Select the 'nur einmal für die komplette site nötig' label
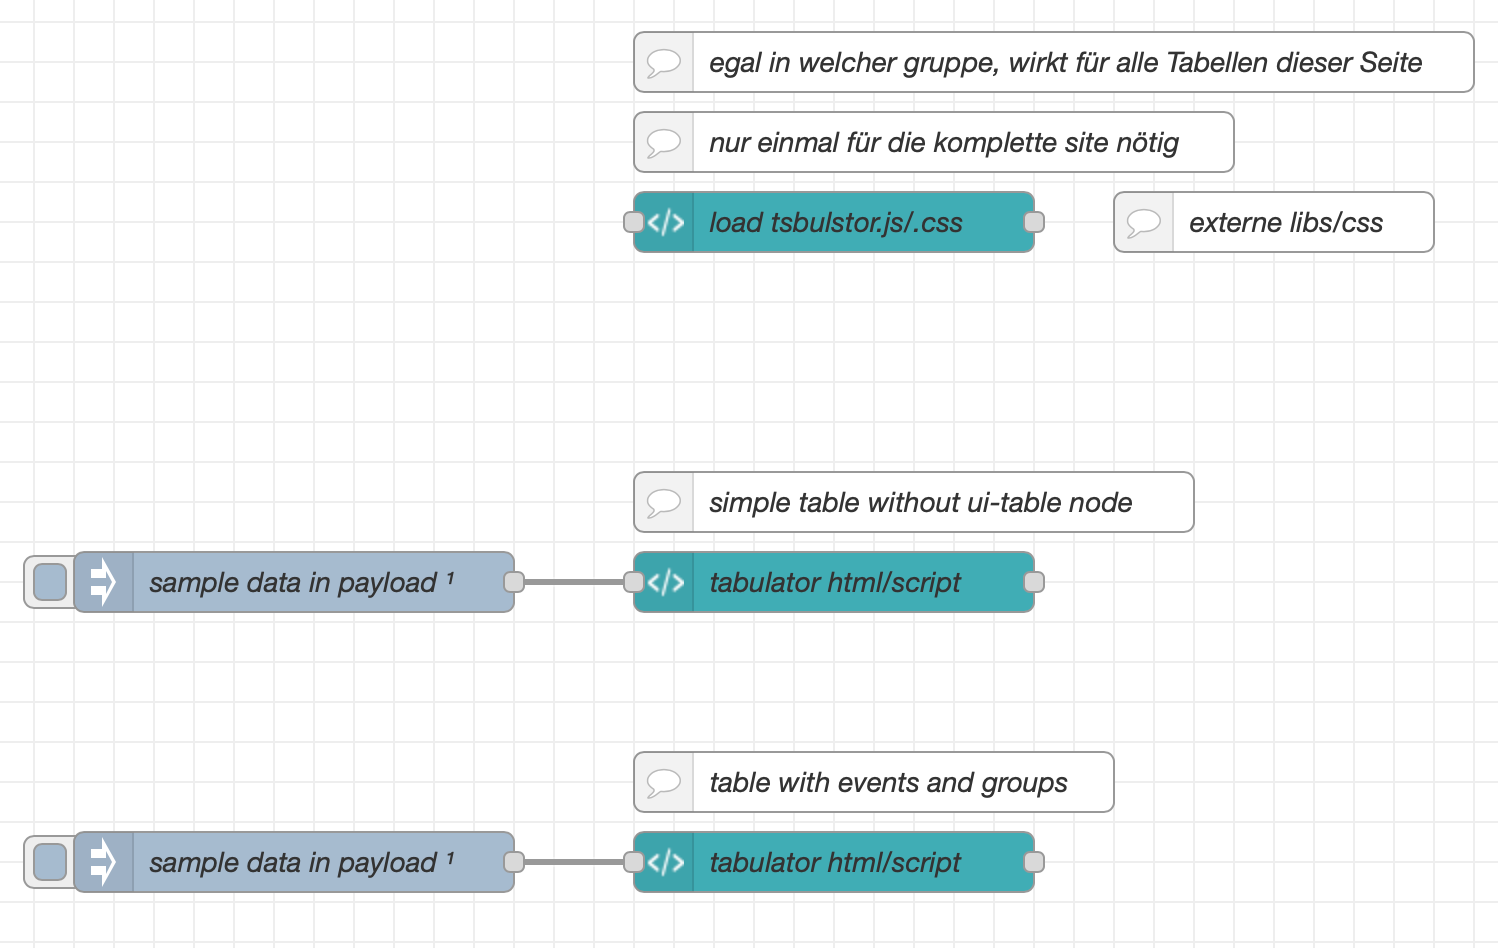Image resolution: width=1498 pixels, height=948 pixels. point(944,142)
